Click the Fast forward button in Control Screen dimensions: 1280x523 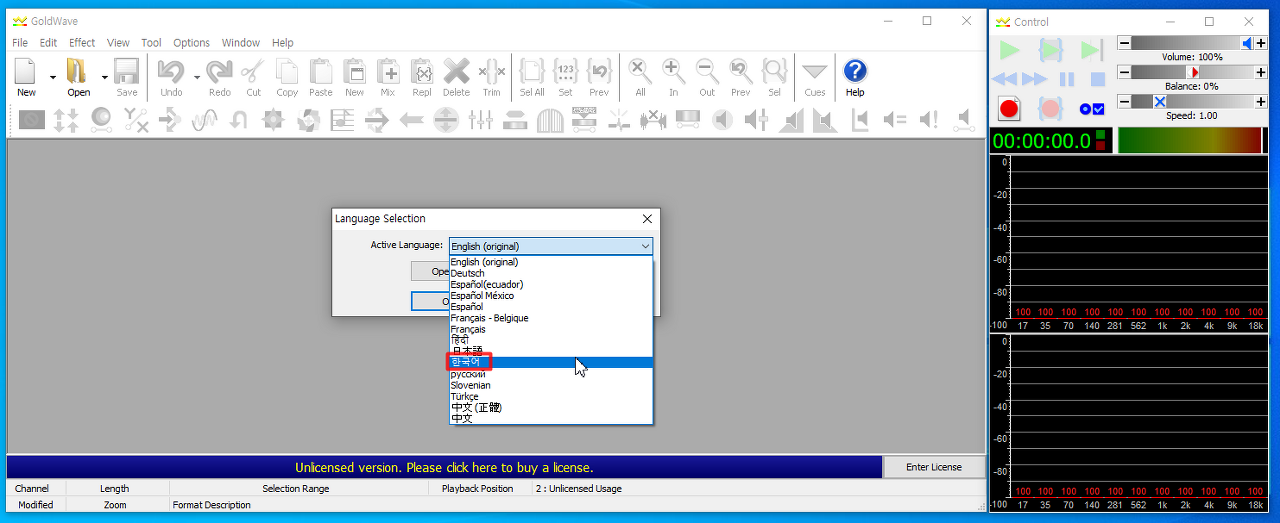coord(1036,79)
